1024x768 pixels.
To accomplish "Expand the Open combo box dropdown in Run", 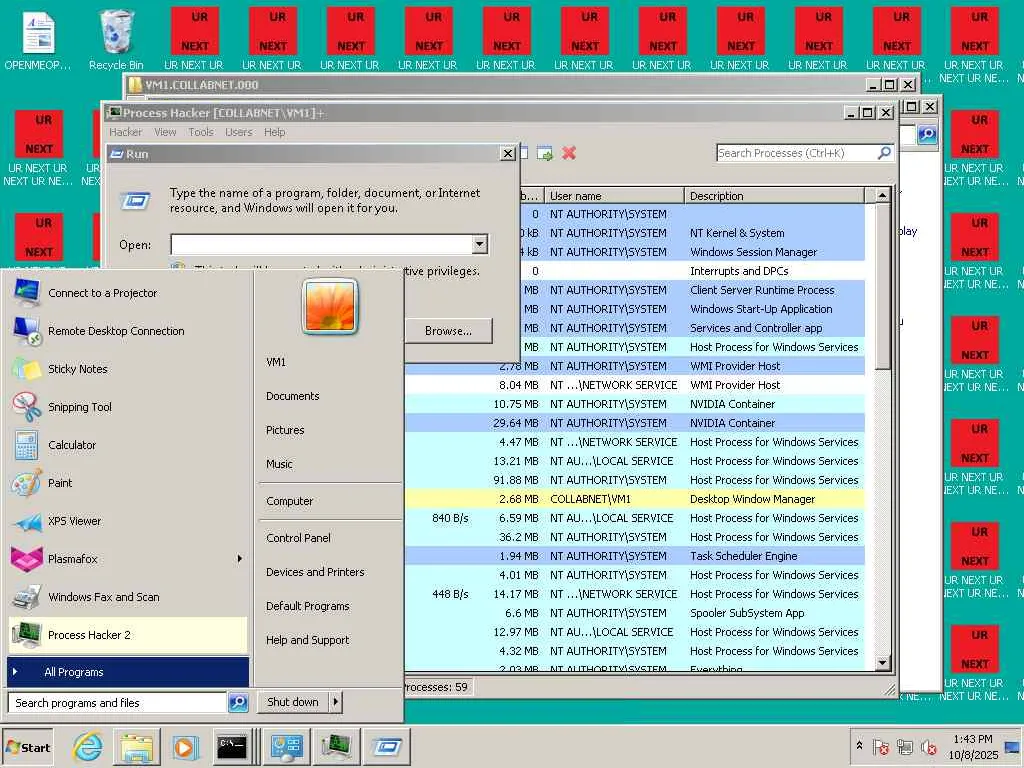I will point(479,244).
